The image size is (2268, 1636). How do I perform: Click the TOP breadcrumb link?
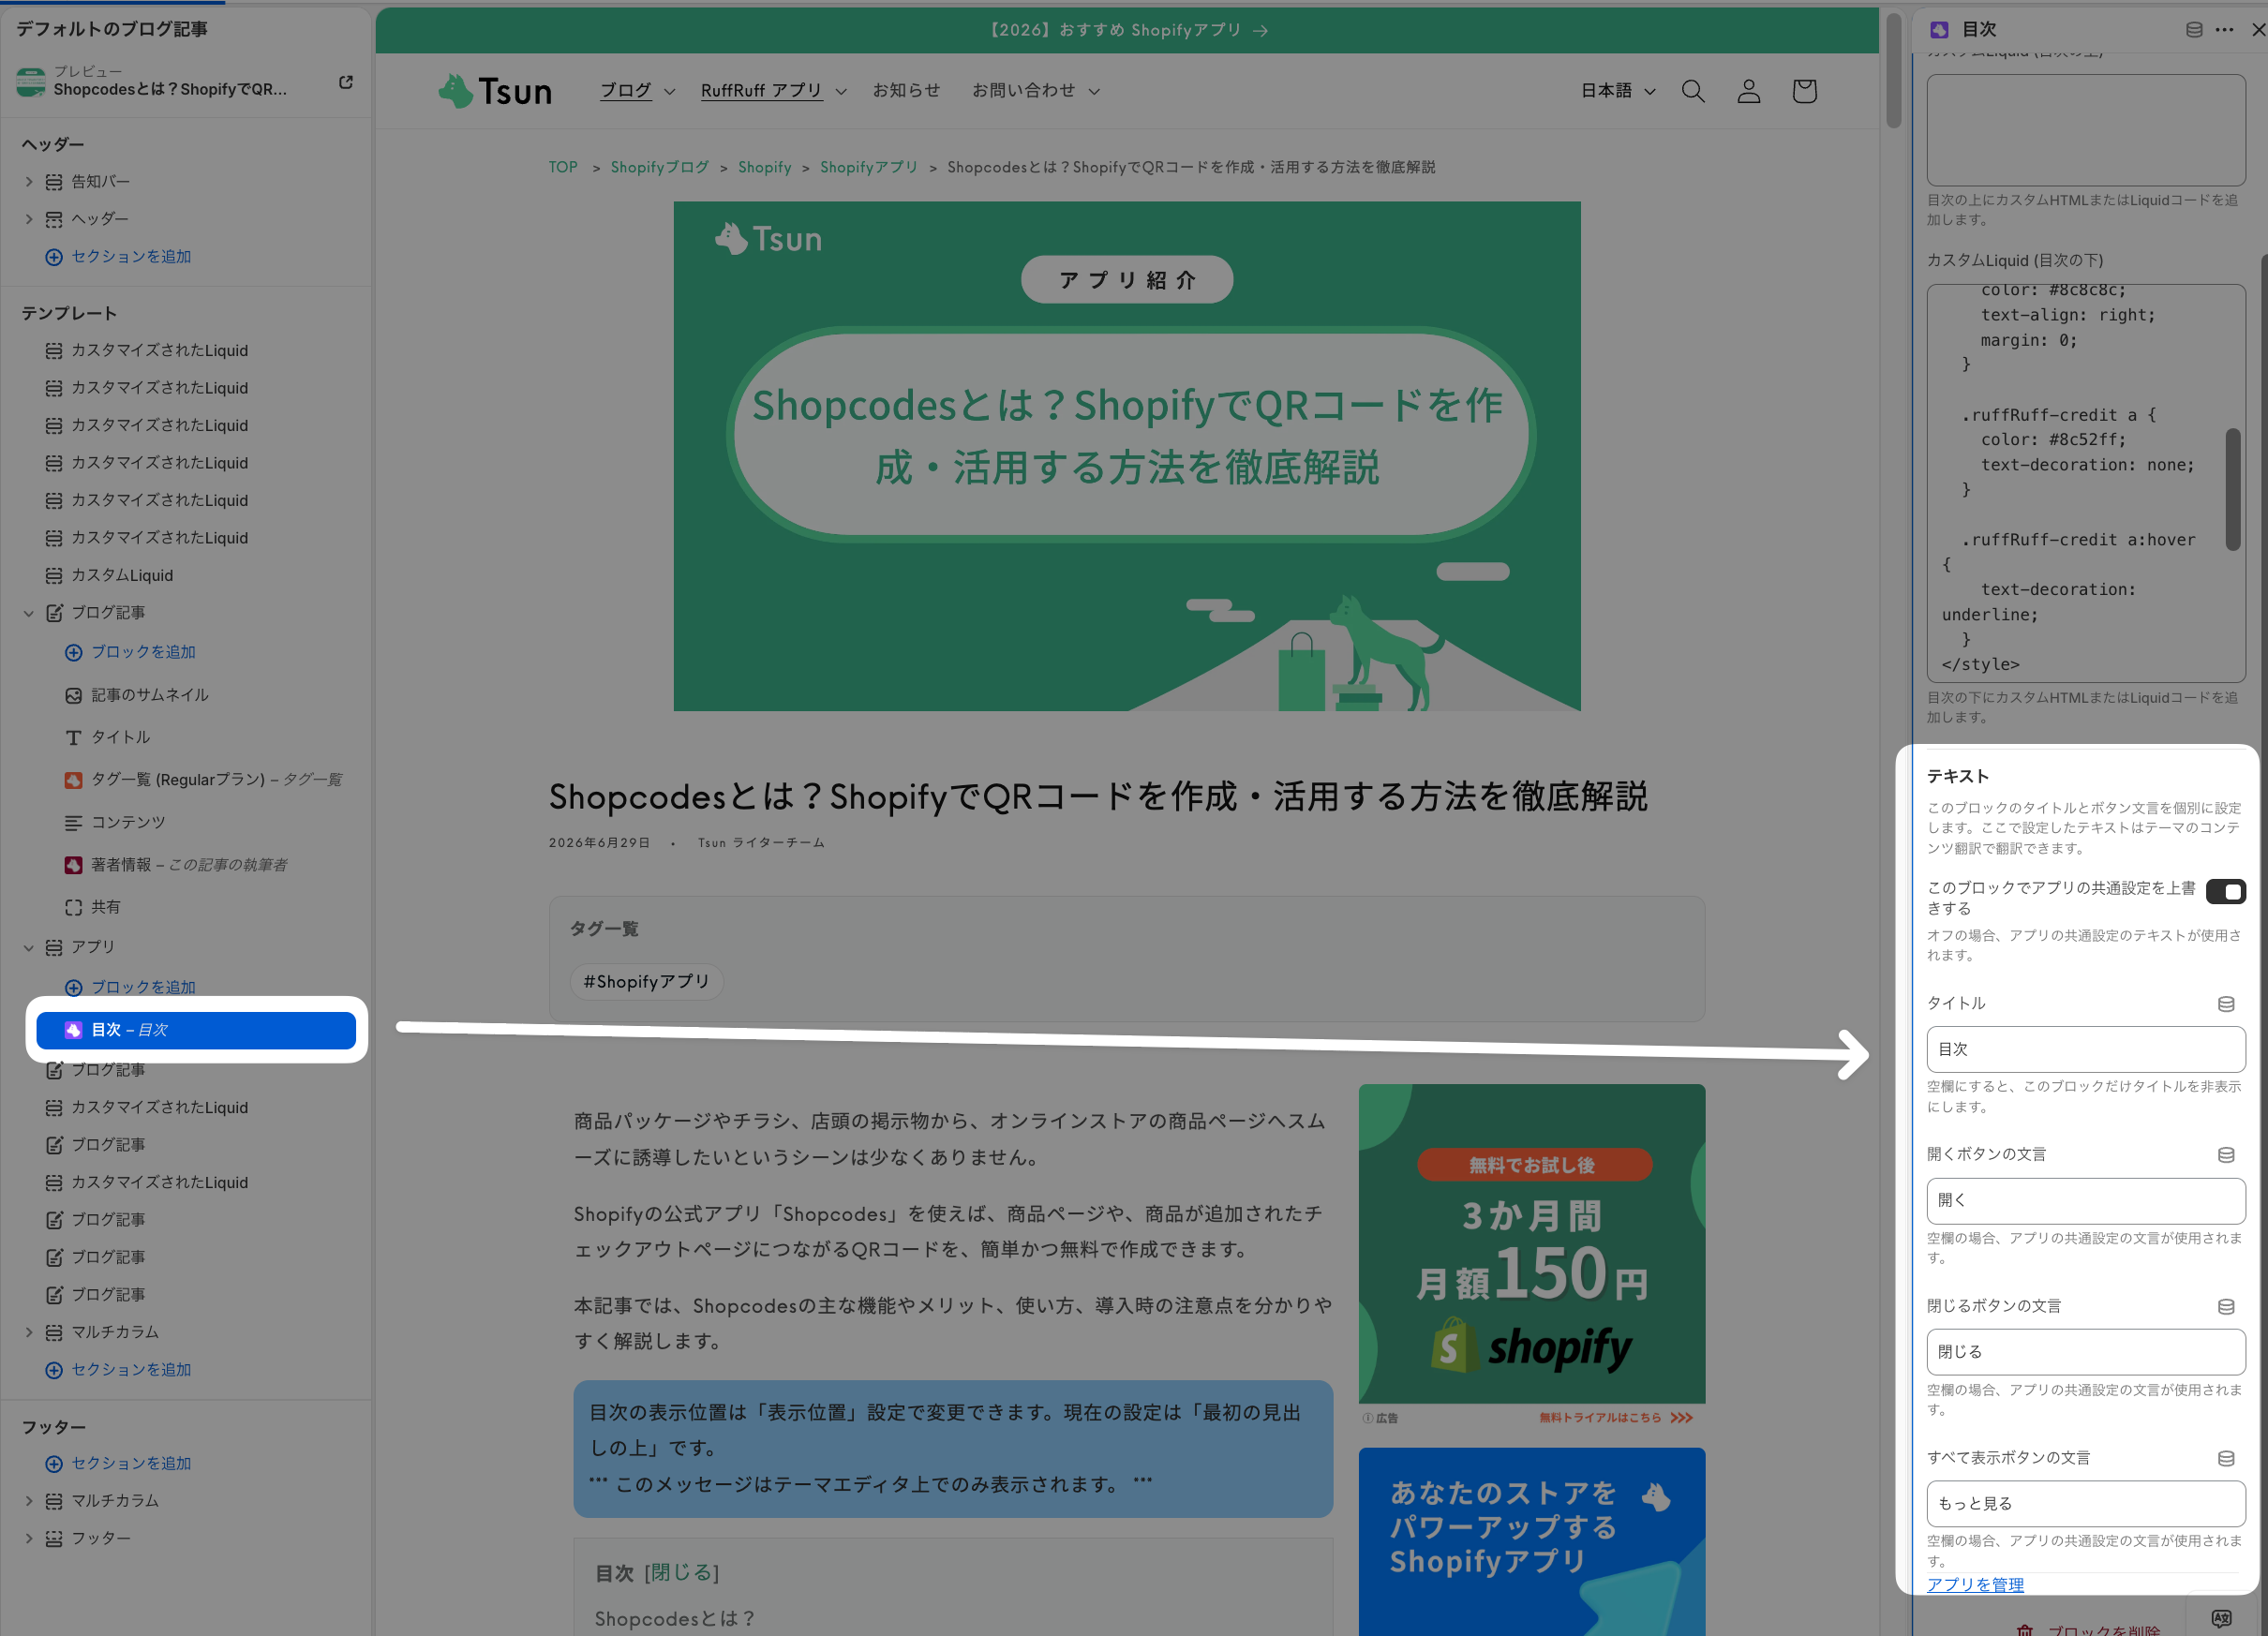point(563,167)
